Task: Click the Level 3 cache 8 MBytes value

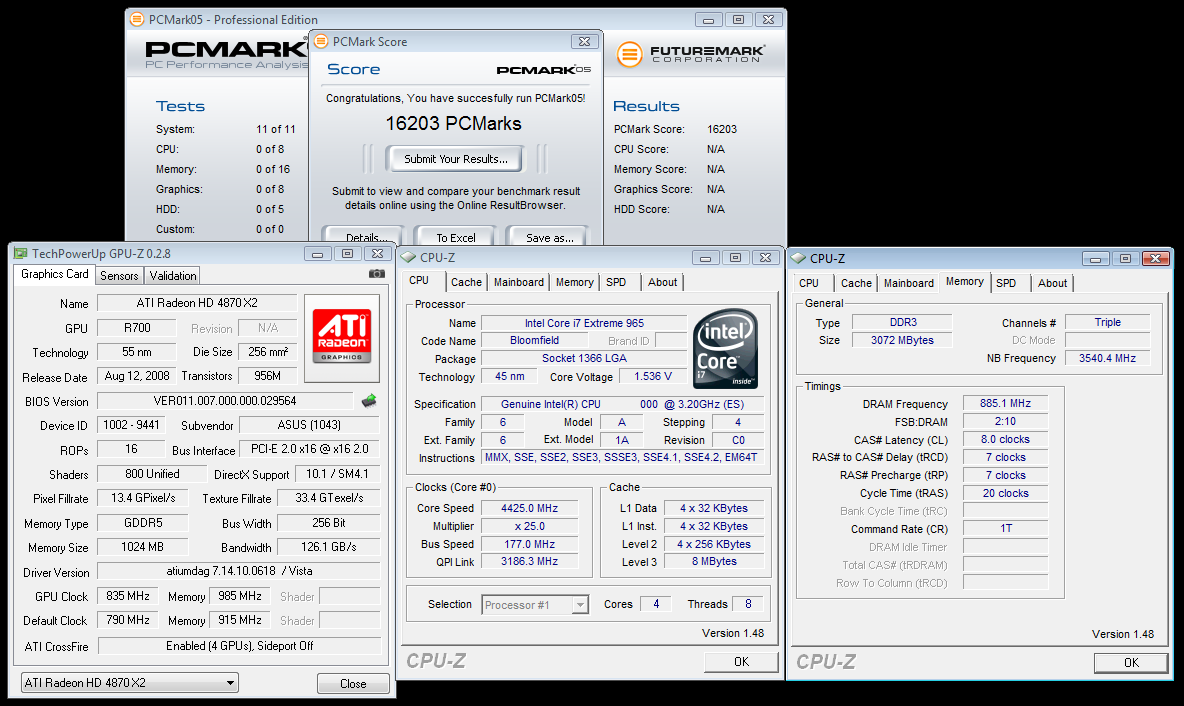Action: pos(714,562)
